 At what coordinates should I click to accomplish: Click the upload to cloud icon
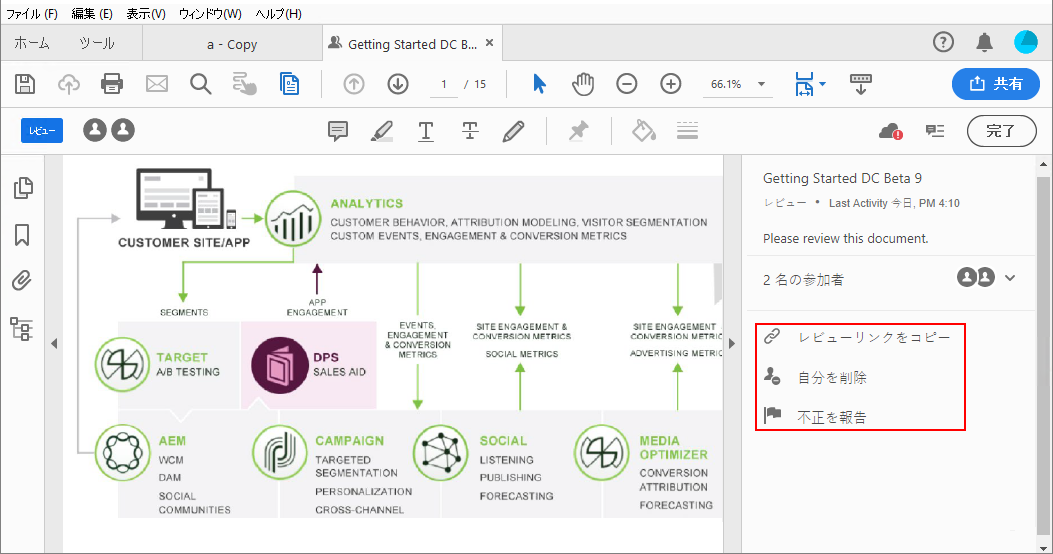coord(68,84)
